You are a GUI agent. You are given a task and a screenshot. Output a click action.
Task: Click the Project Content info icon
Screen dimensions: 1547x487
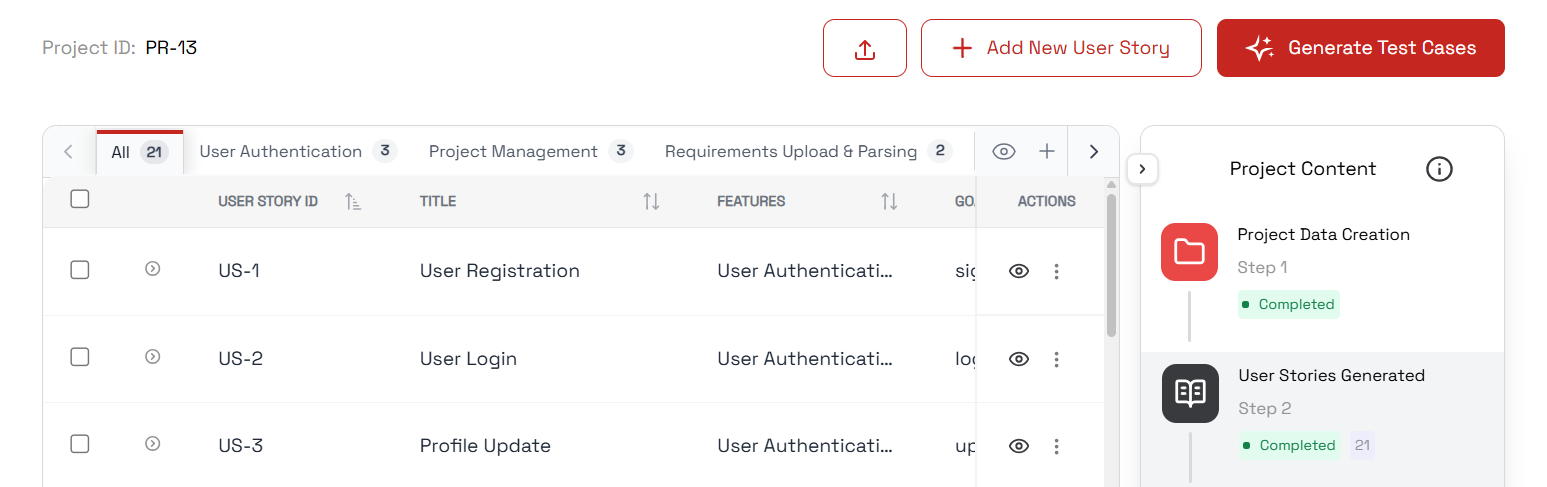pos(1438,169)
